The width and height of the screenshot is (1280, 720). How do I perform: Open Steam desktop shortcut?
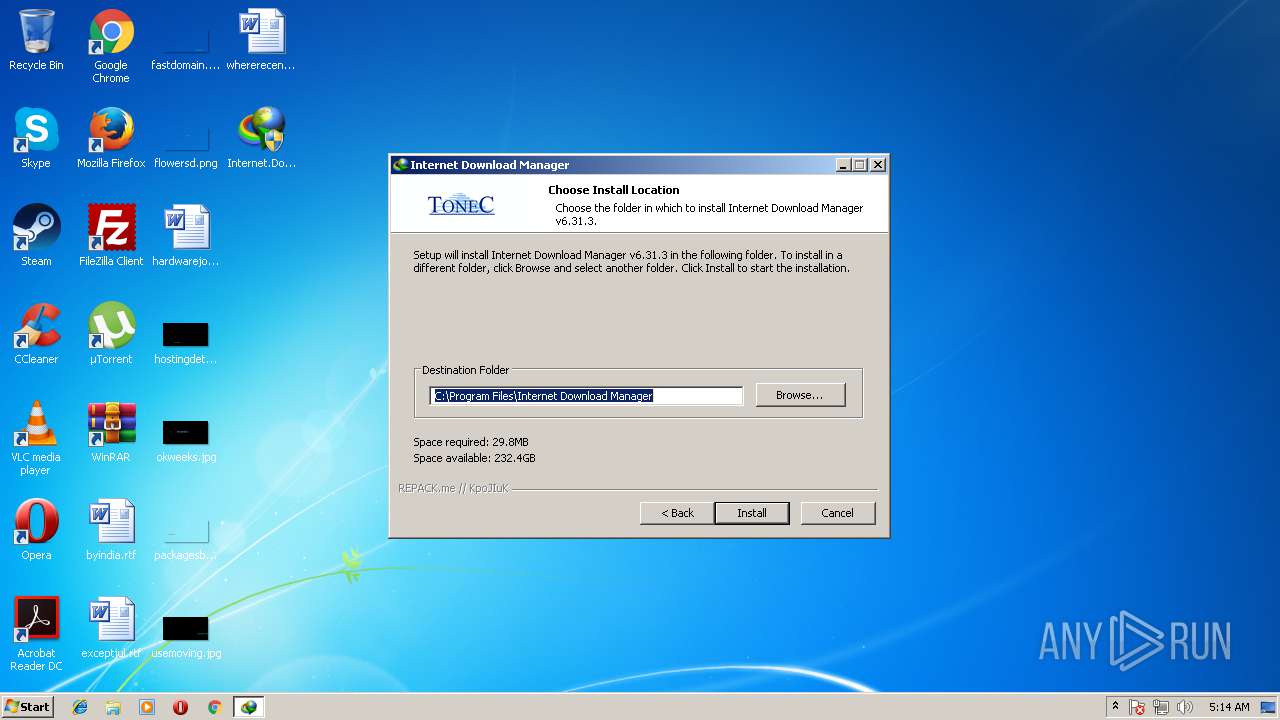pyautogui.click(x=36, y=236)
